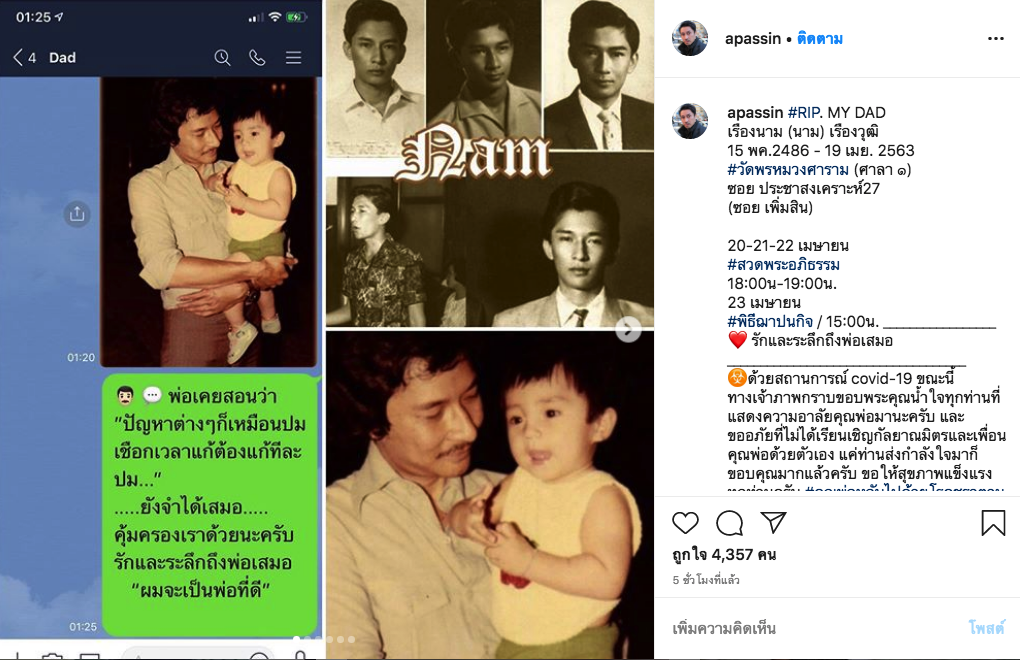Follow apassin with the ติดตาม link

click(820, 39)
